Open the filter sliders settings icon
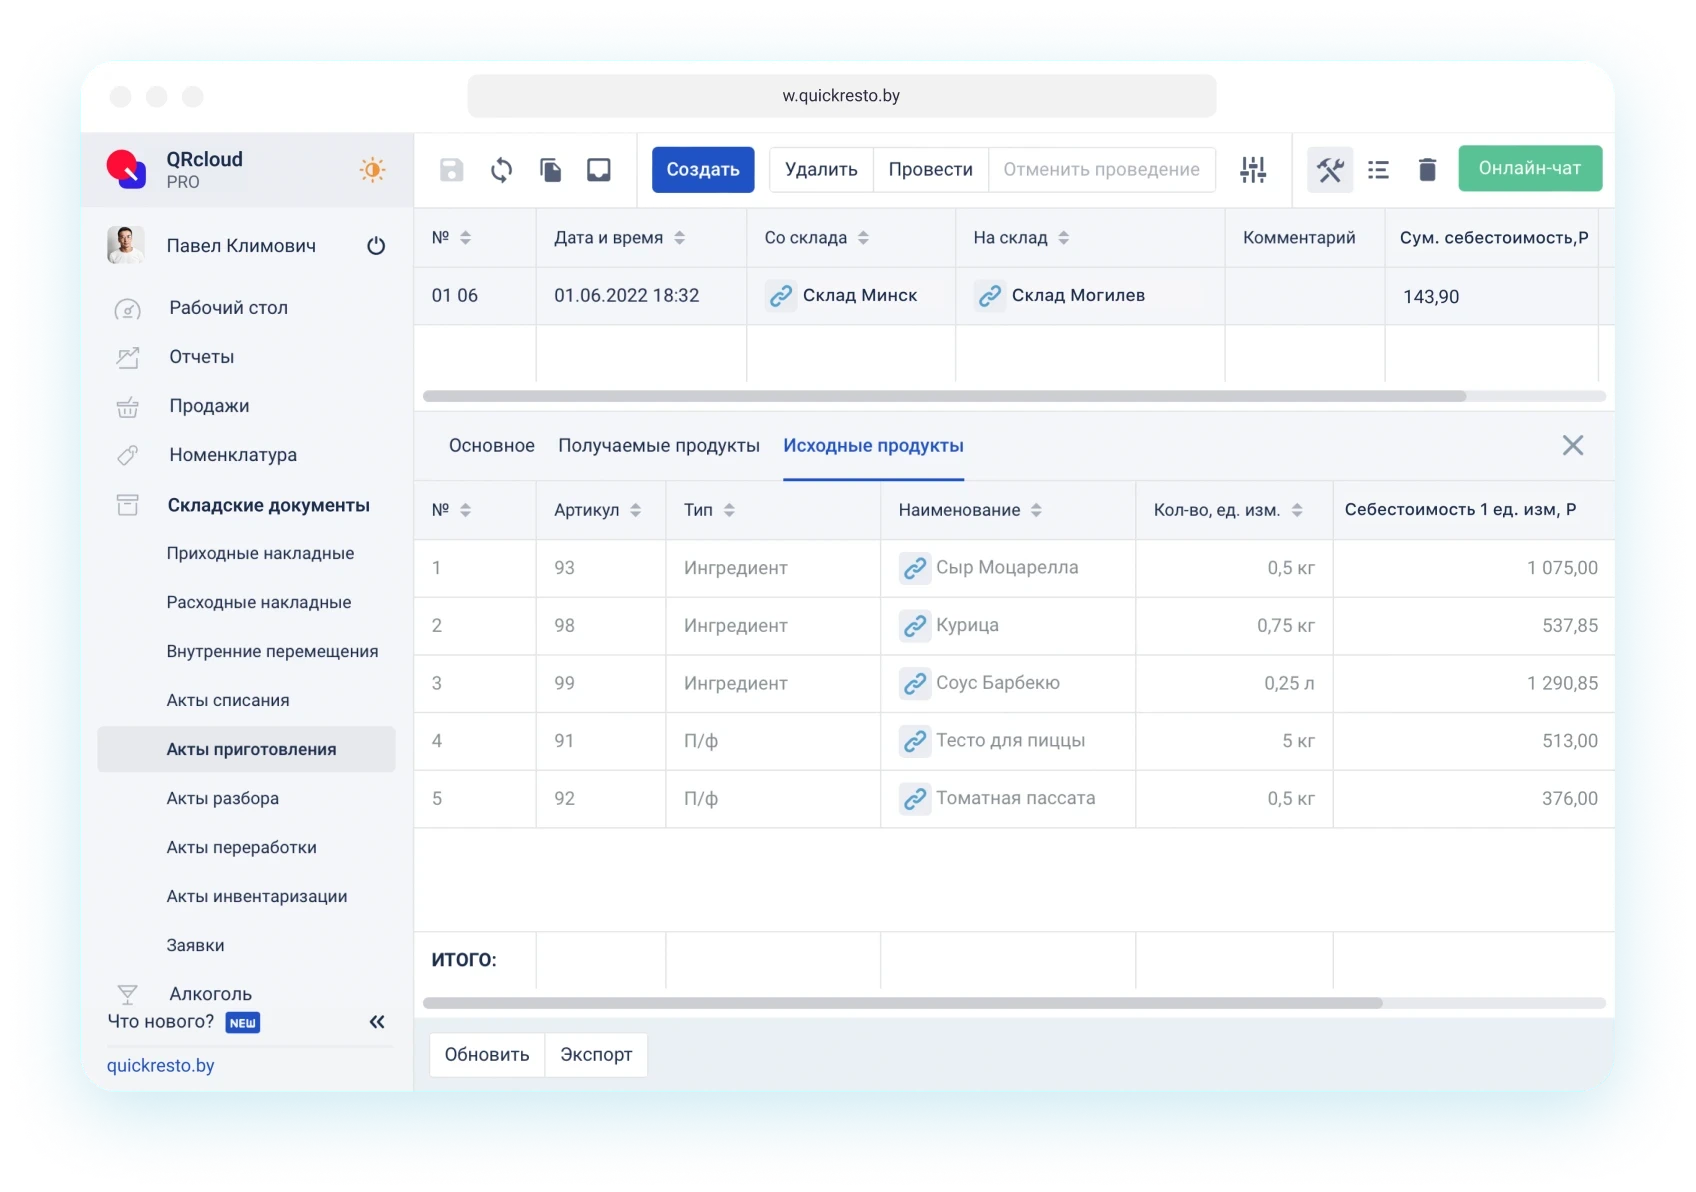This screenshot has width=1696, height=1192. pyautogui.click(x=1253, y=170)
